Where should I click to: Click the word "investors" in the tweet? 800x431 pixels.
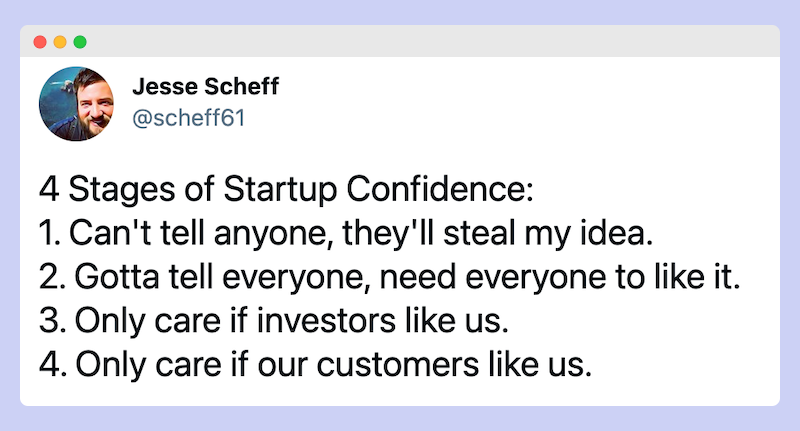(326, 321)
